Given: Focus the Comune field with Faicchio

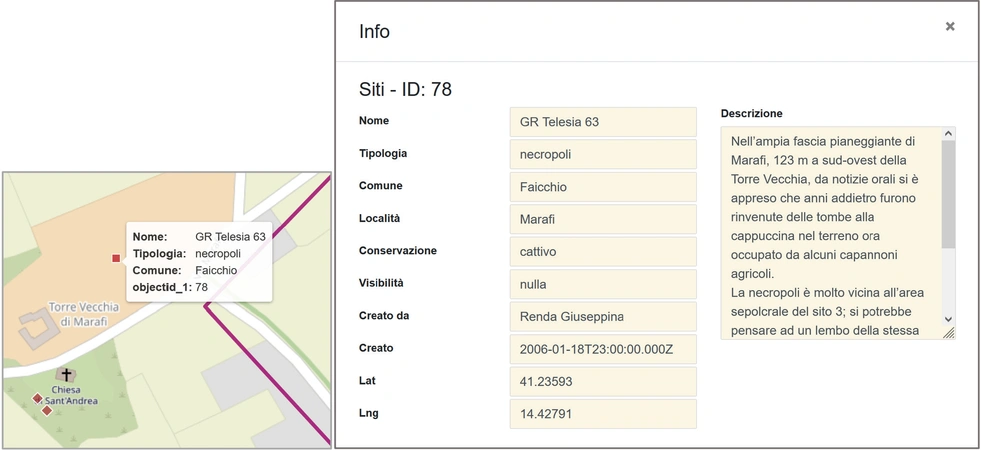Looking at the screenshot, I should pyautogui.click(x=602, y=187).
